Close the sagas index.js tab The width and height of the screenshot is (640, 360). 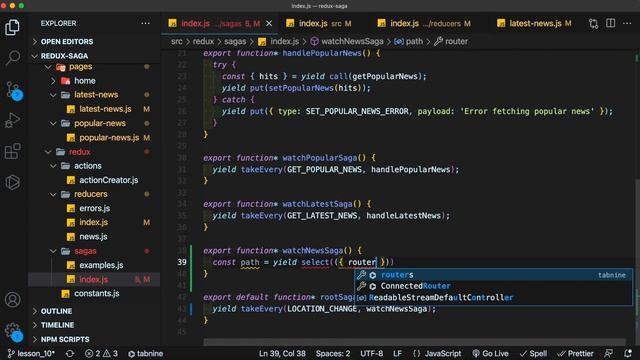point(269,24)
